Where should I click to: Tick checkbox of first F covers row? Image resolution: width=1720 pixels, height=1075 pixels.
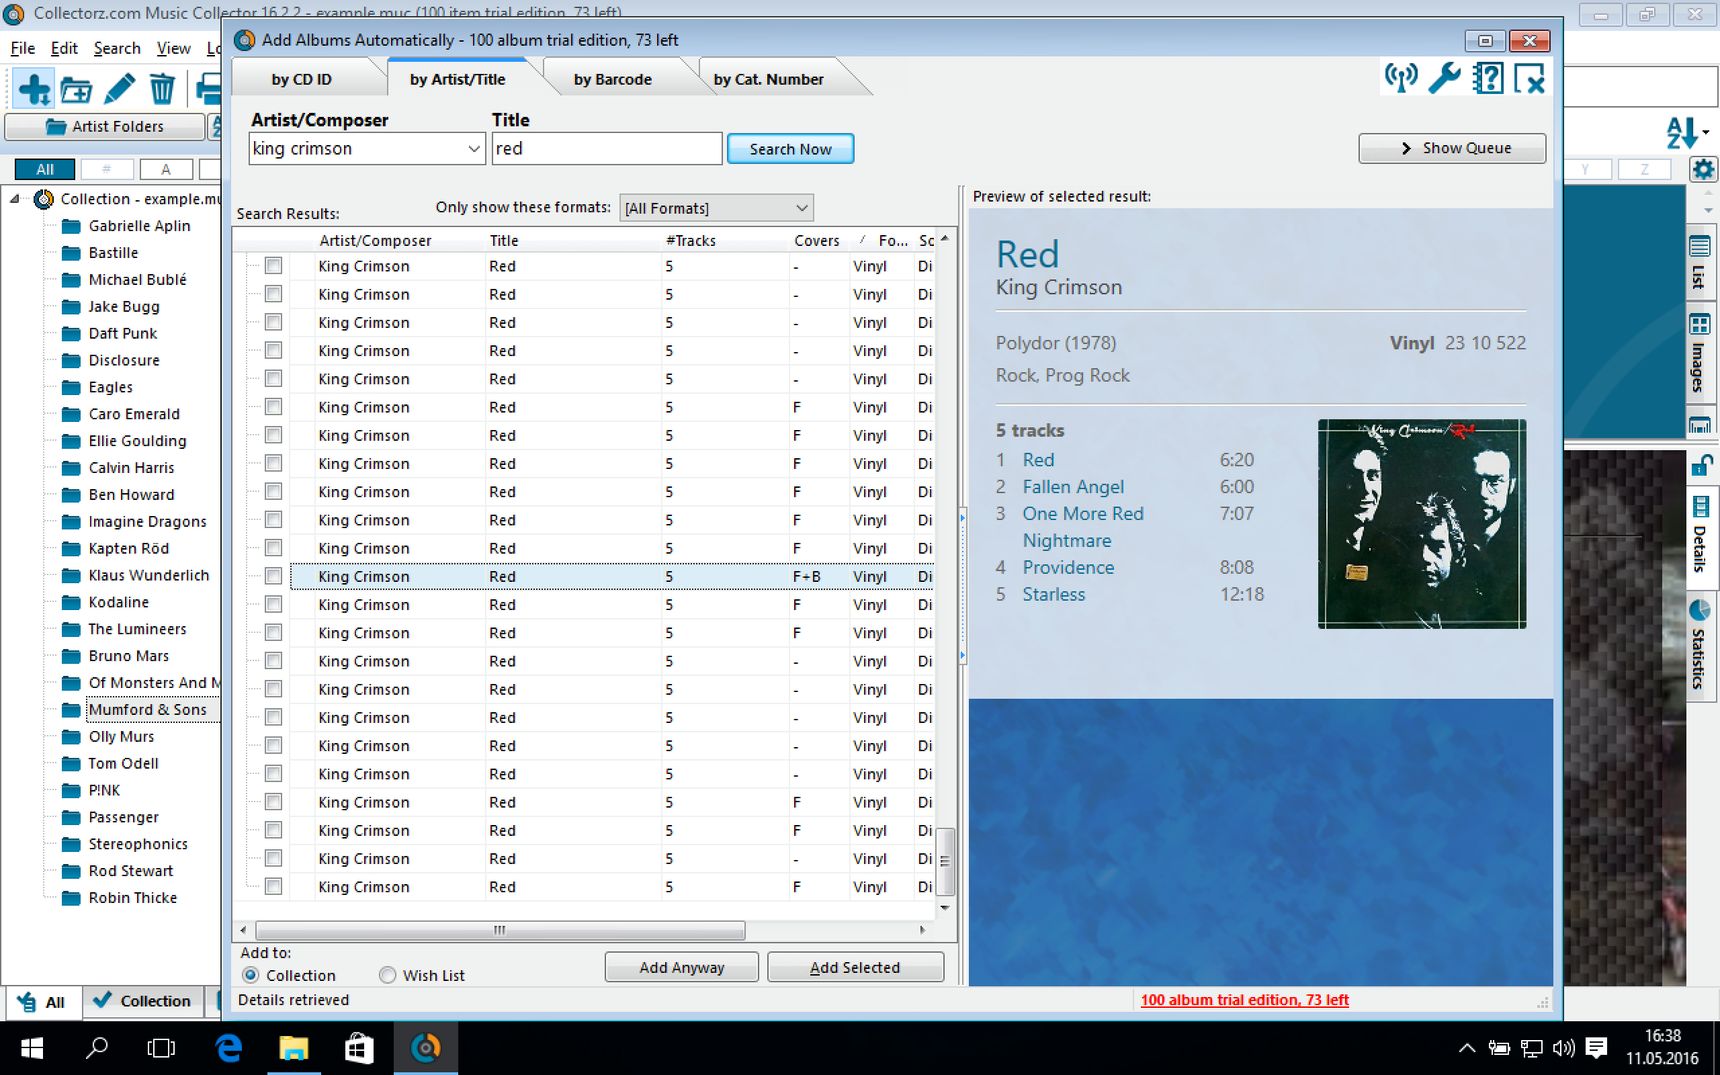point(273,407)
